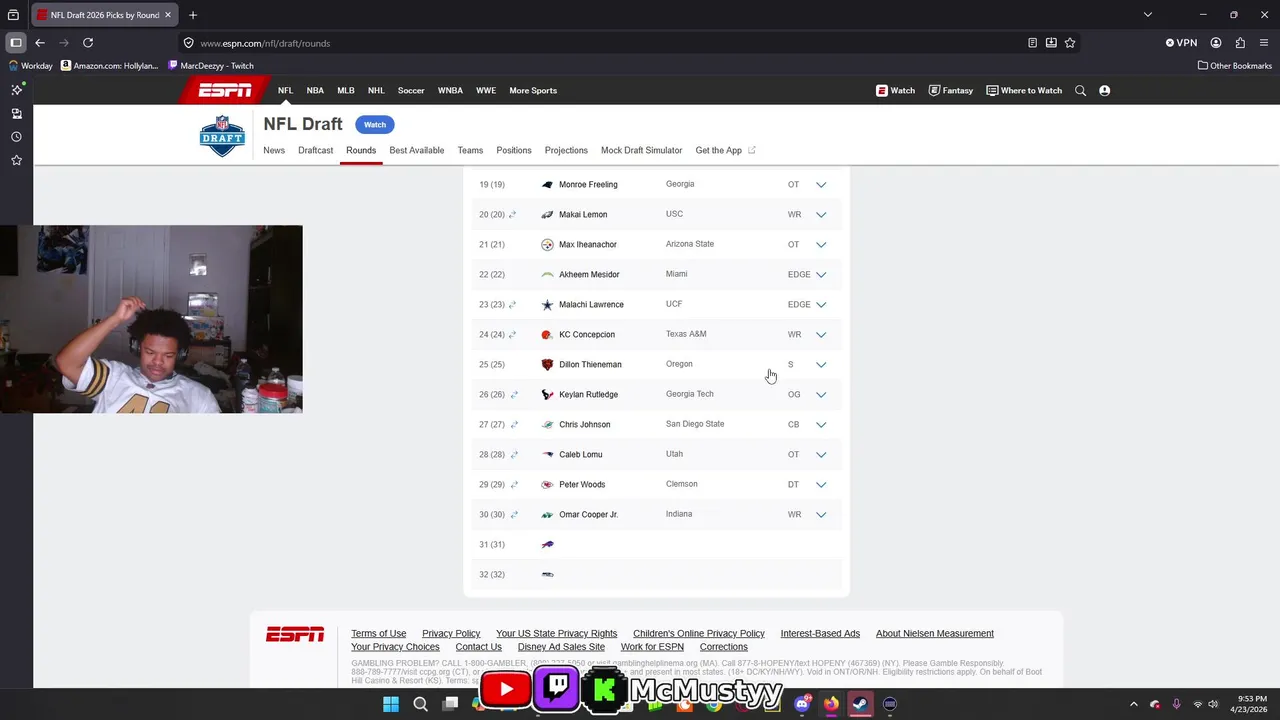Open the ESPN search magnifier
The width and height of the screenshot is (1280, 720).
1080,90
